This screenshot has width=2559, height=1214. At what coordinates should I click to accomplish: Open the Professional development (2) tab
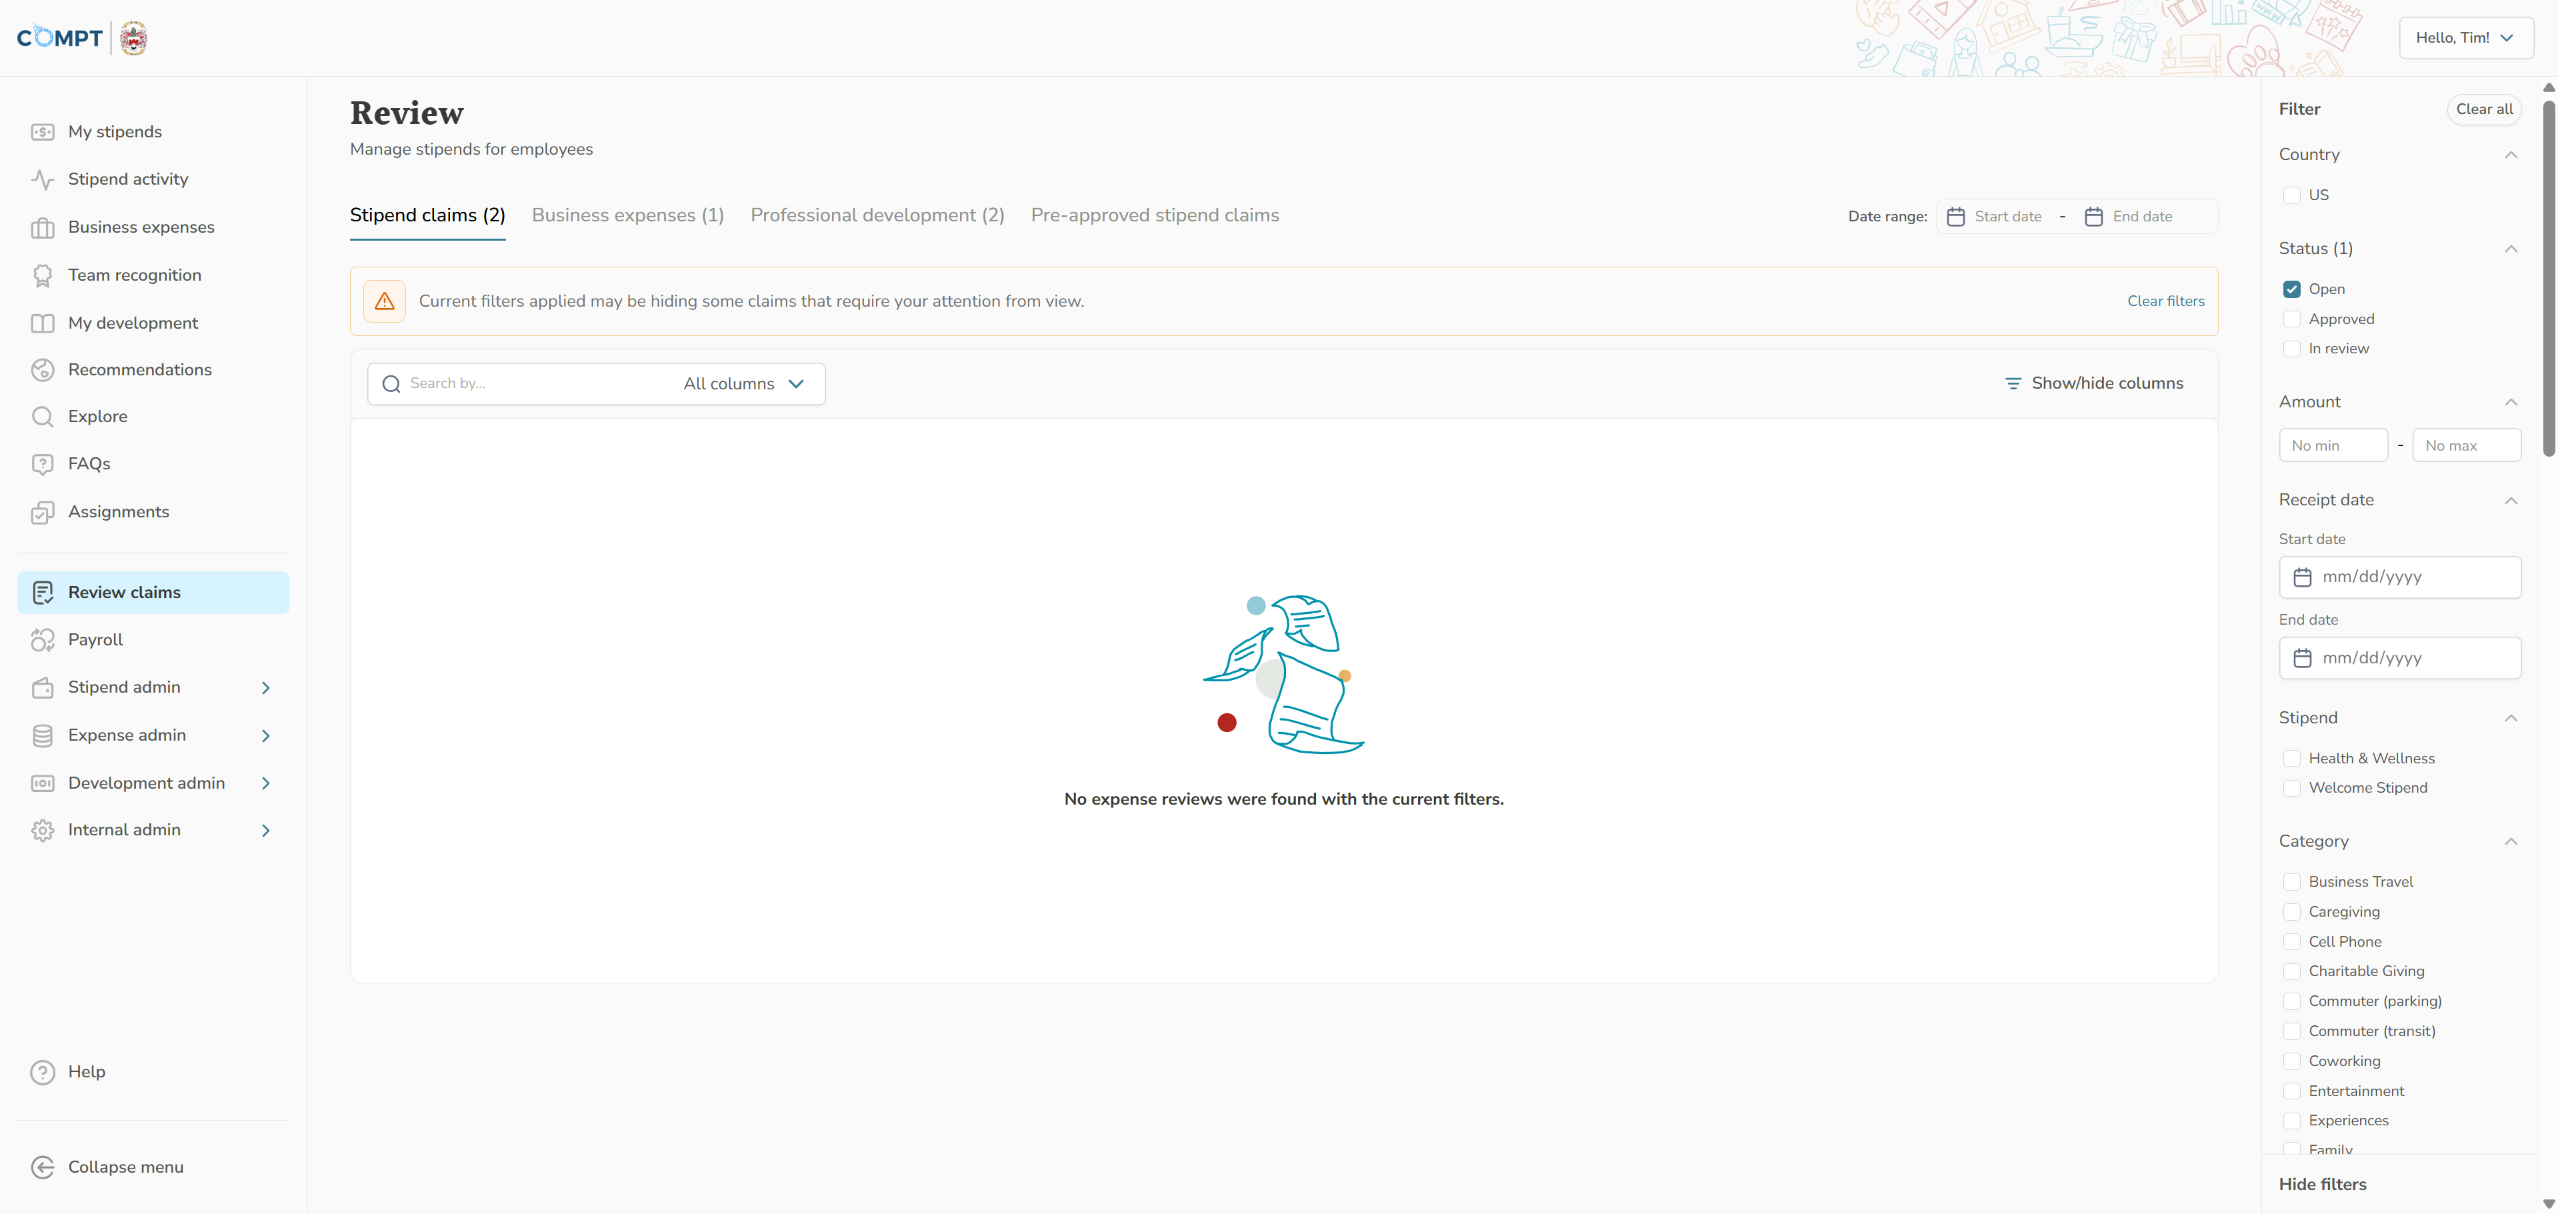coord(876,216)
